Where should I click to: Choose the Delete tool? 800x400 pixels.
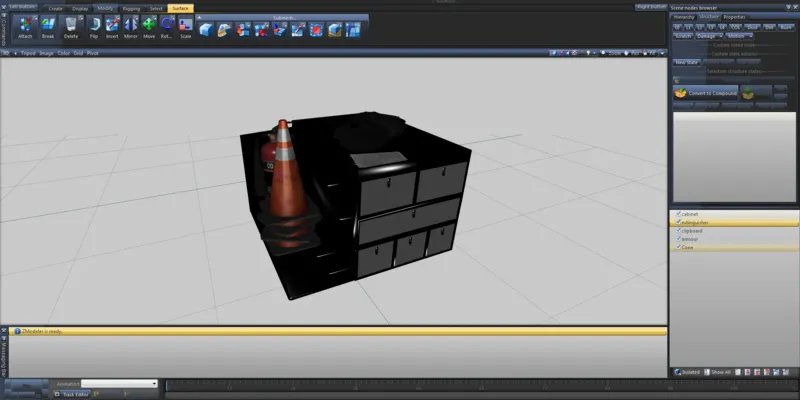pyautogui.click(x=71, y=25)
